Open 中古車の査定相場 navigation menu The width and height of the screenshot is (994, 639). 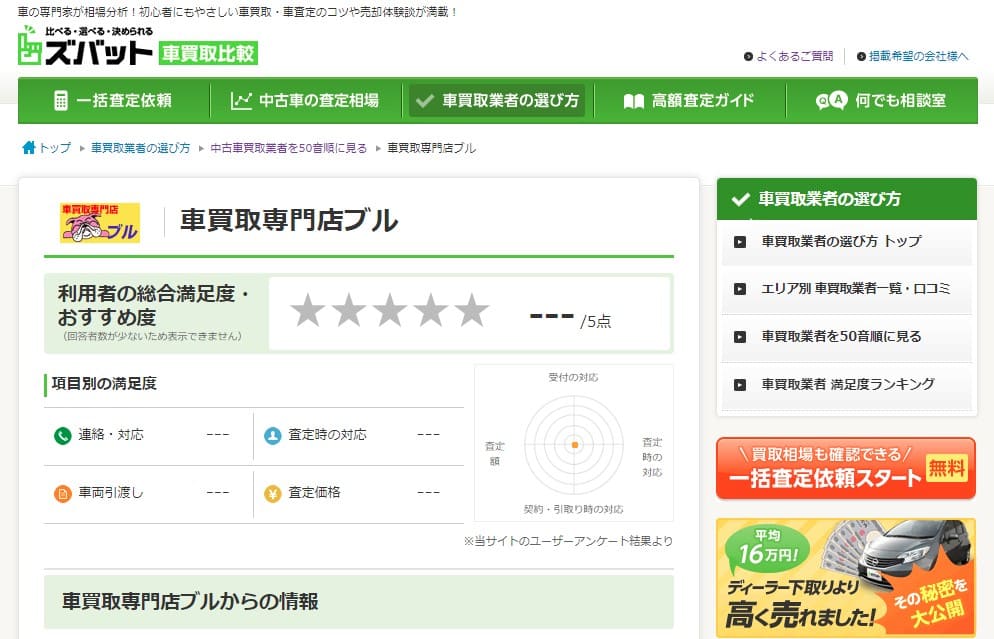pos(304,100)
